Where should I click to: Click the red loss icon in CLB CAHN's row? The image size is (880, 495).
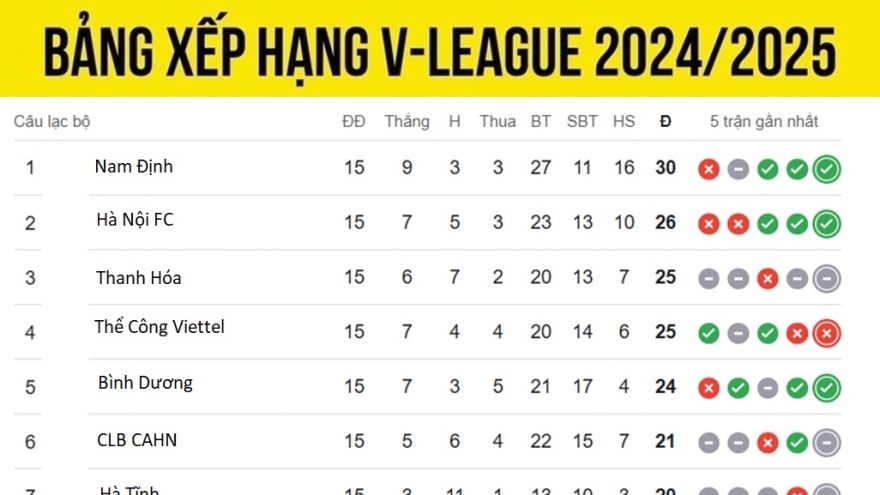(x=768, y=443)
